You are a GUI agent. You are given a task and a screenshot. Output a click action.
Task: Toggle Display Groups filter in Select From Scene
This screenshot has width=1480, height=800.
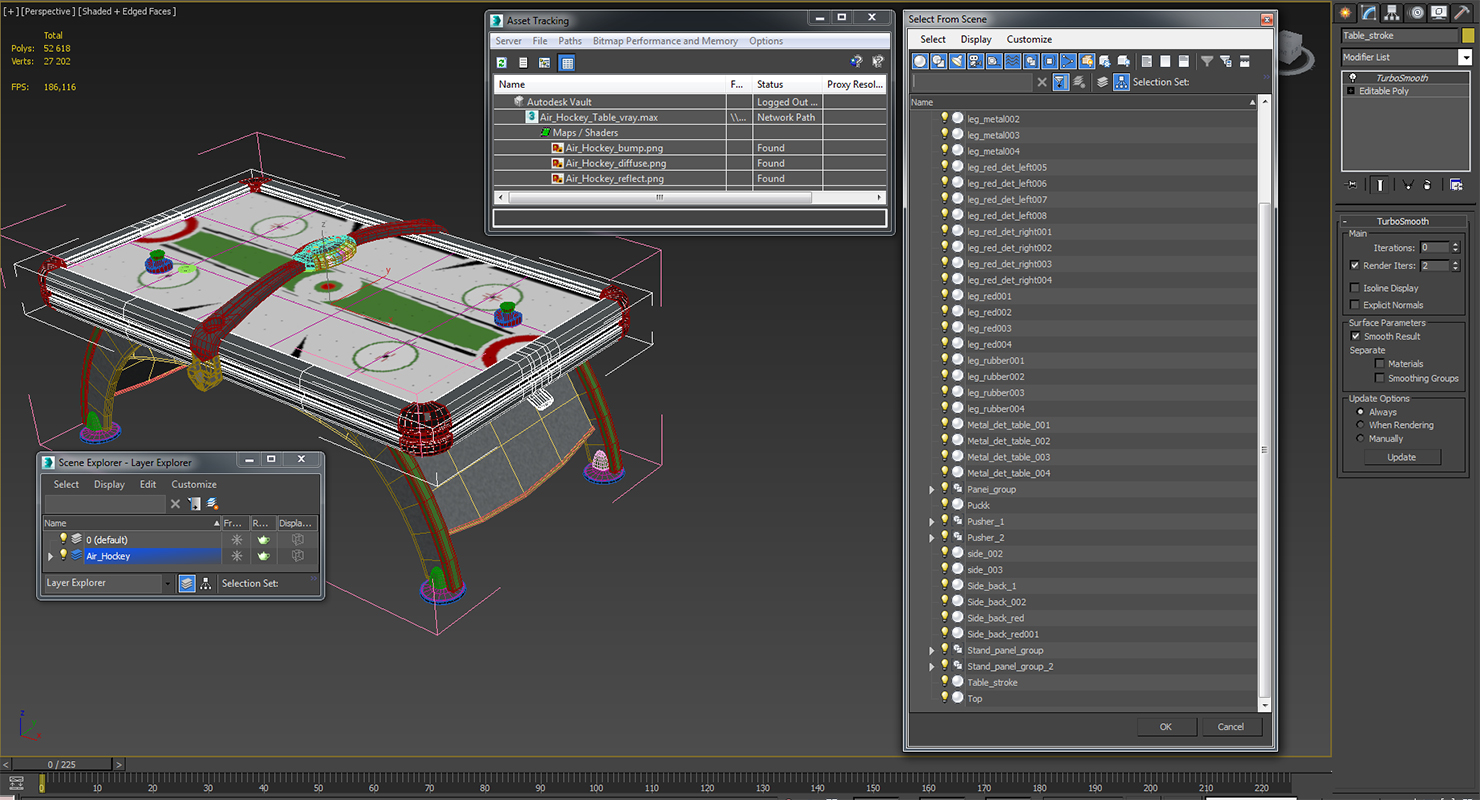(1031, 61)
